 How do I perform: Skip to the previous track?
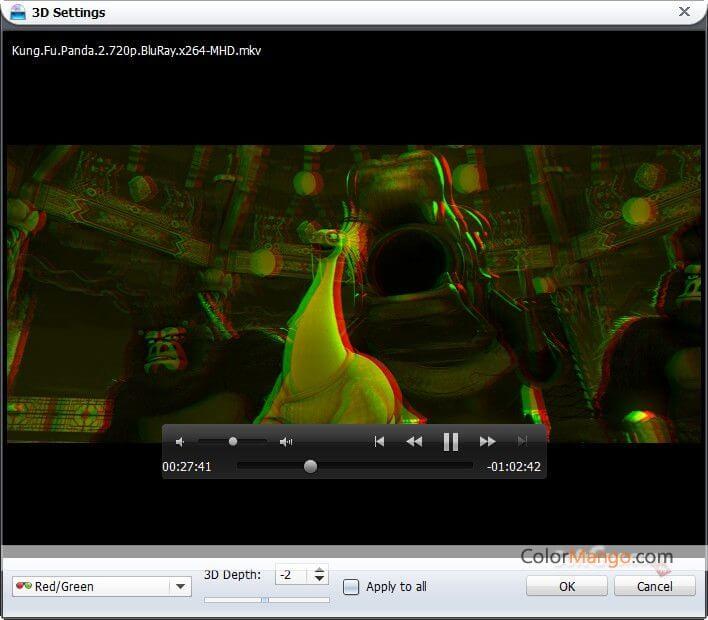click(x=379, y=441)
